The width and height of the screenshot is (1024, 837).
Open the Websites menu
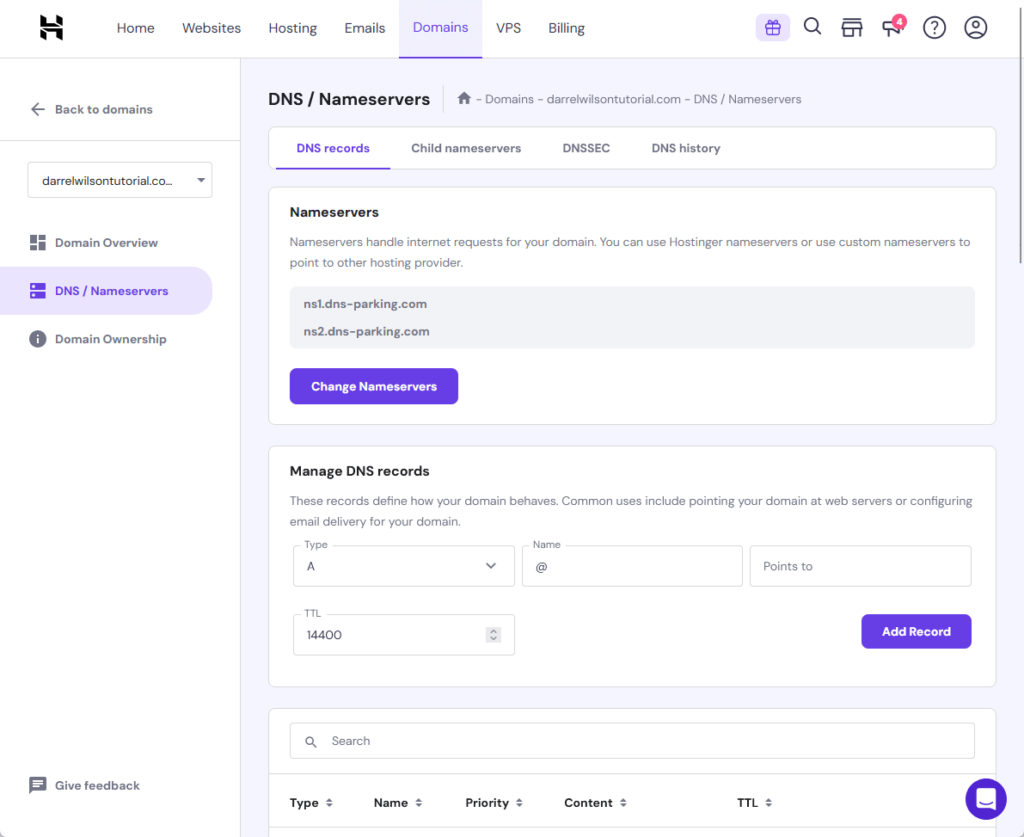point(212,28)
